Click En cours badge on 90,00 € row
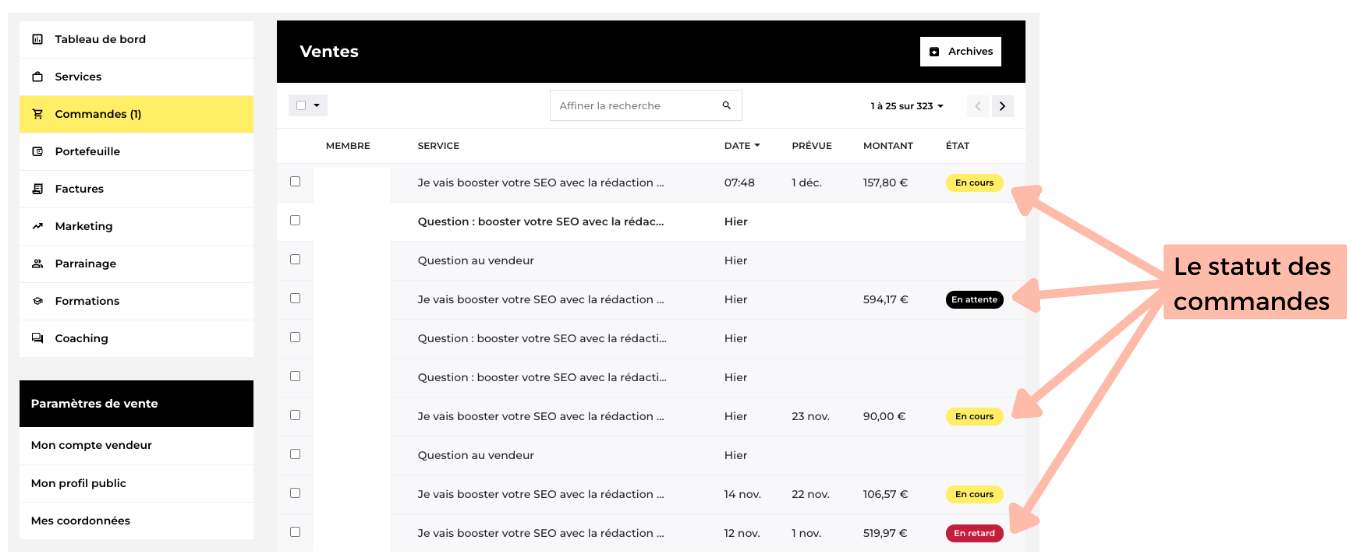This screenshot has width=1353, height=560. [x=974, y=416]
